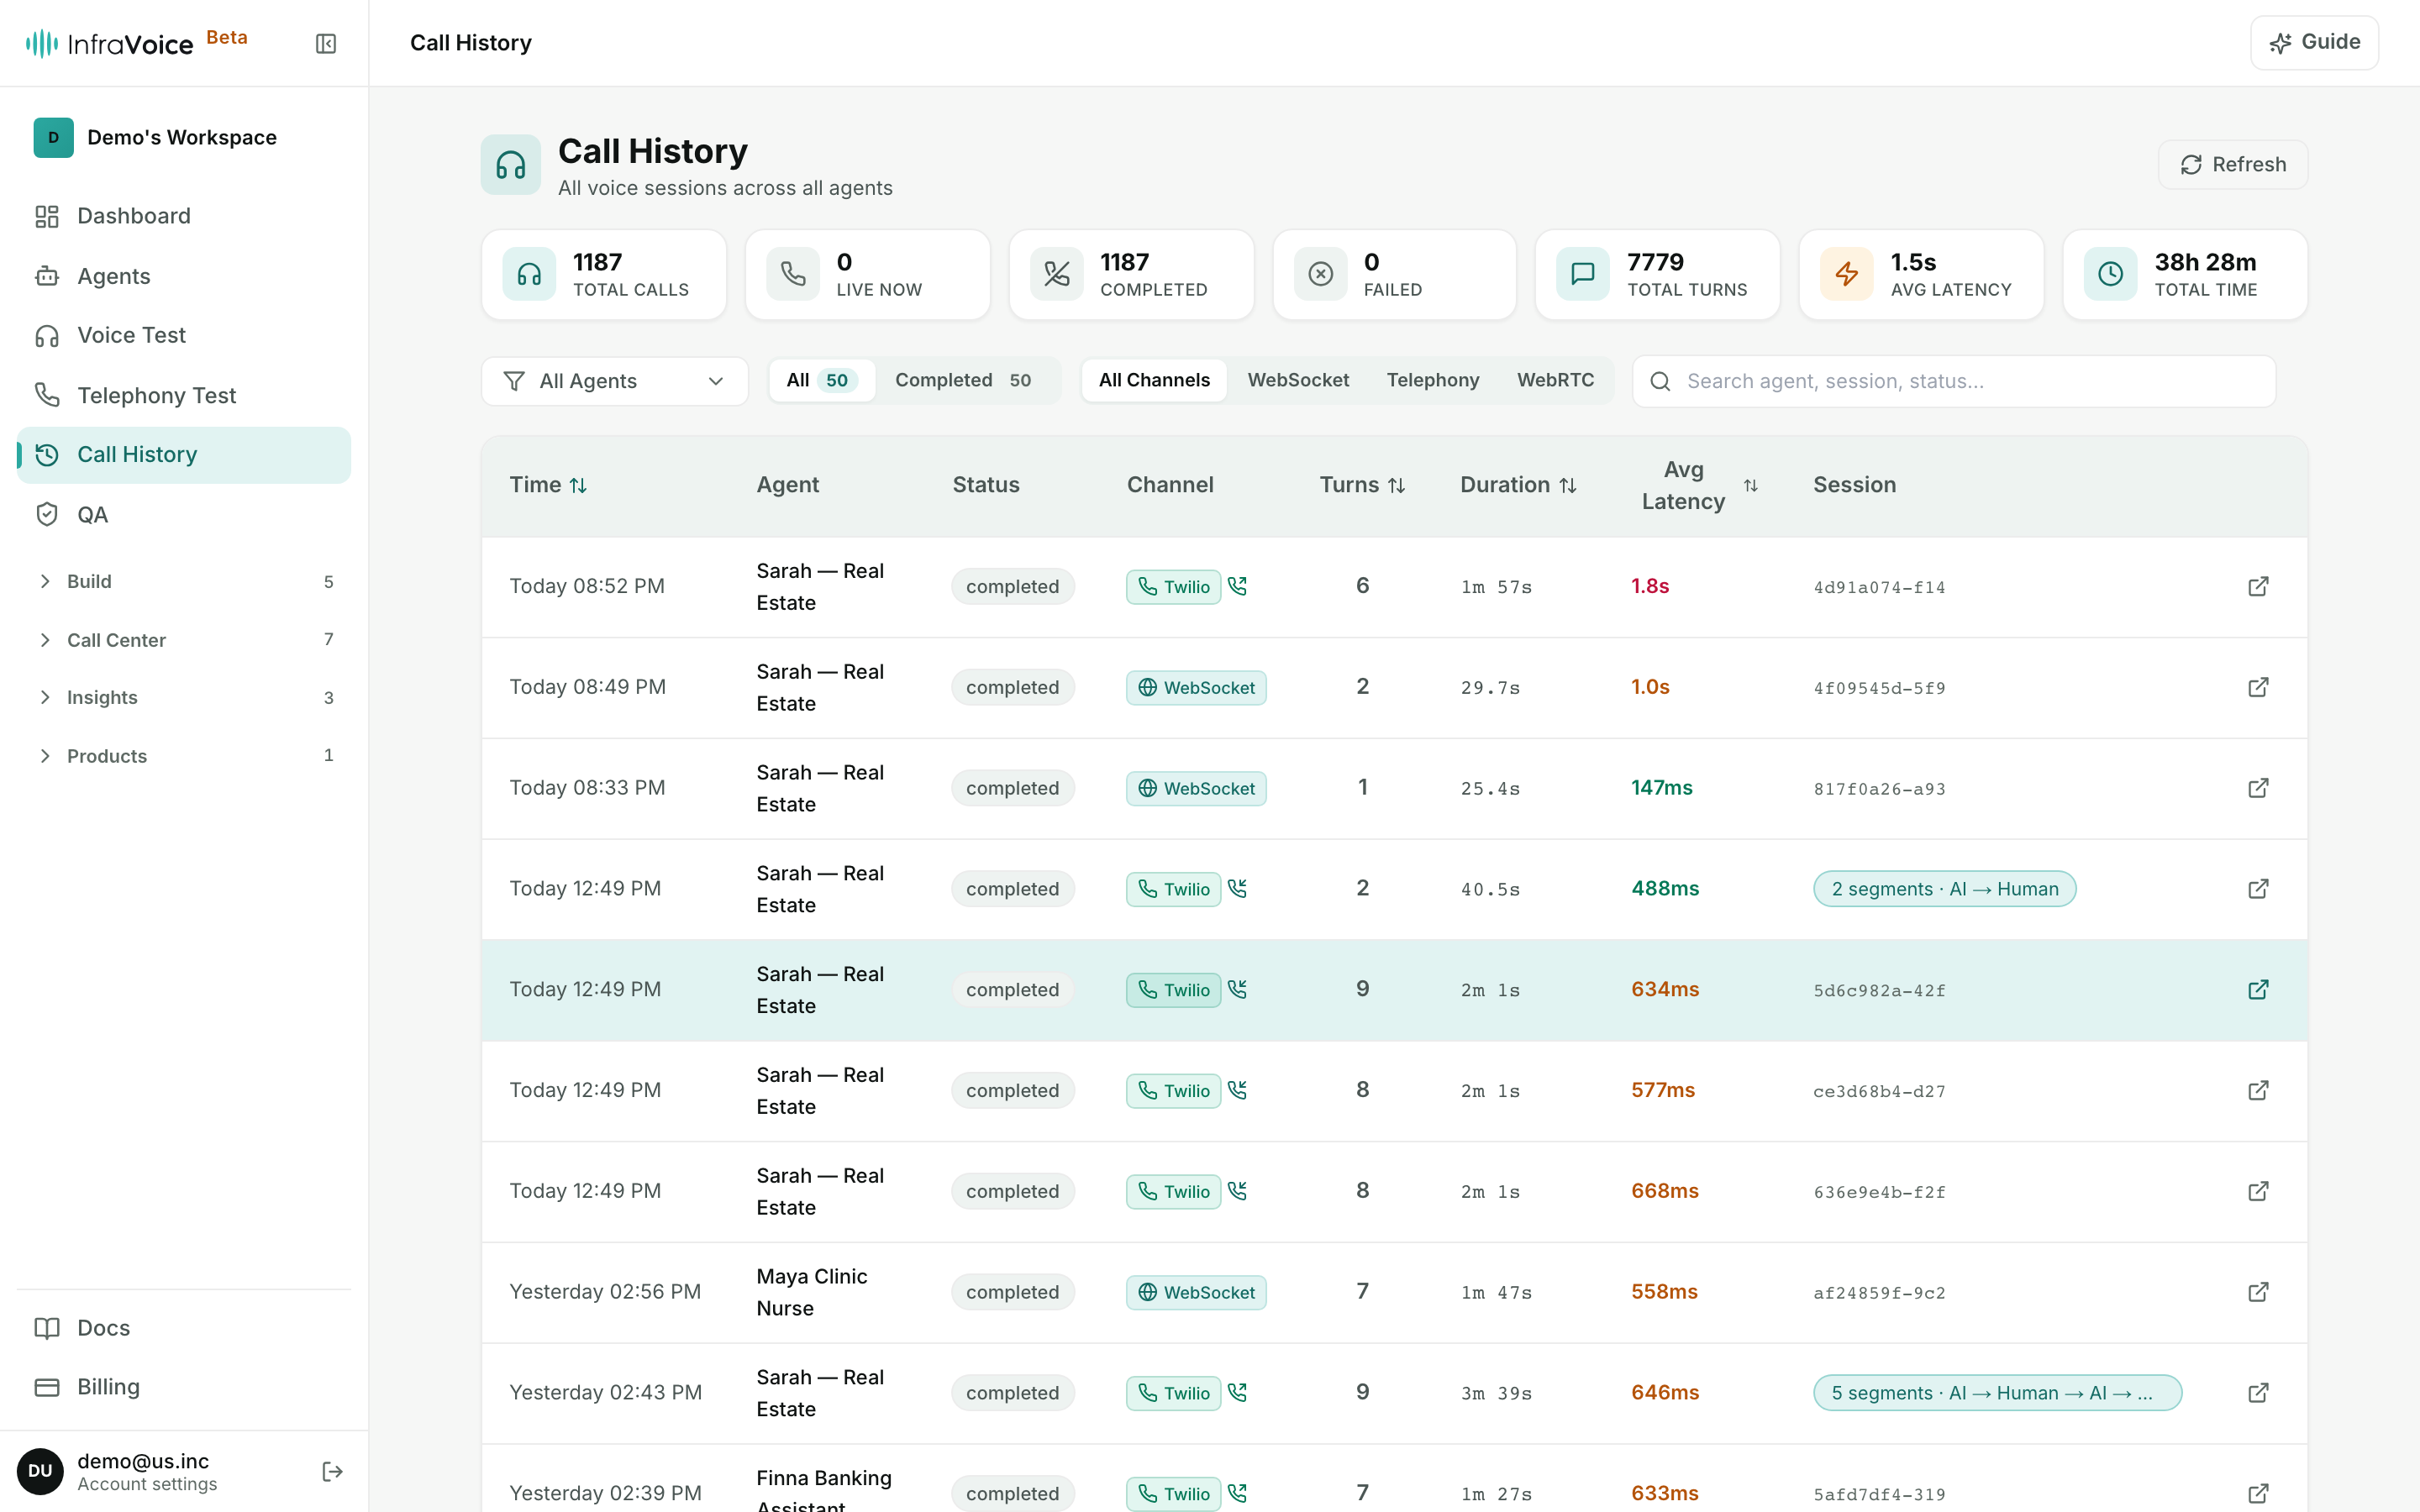Screen dimensions: 2420x1512
Task: Open session 636e9e4b-f2f external link icon
Action: tap(2258, 1191)
